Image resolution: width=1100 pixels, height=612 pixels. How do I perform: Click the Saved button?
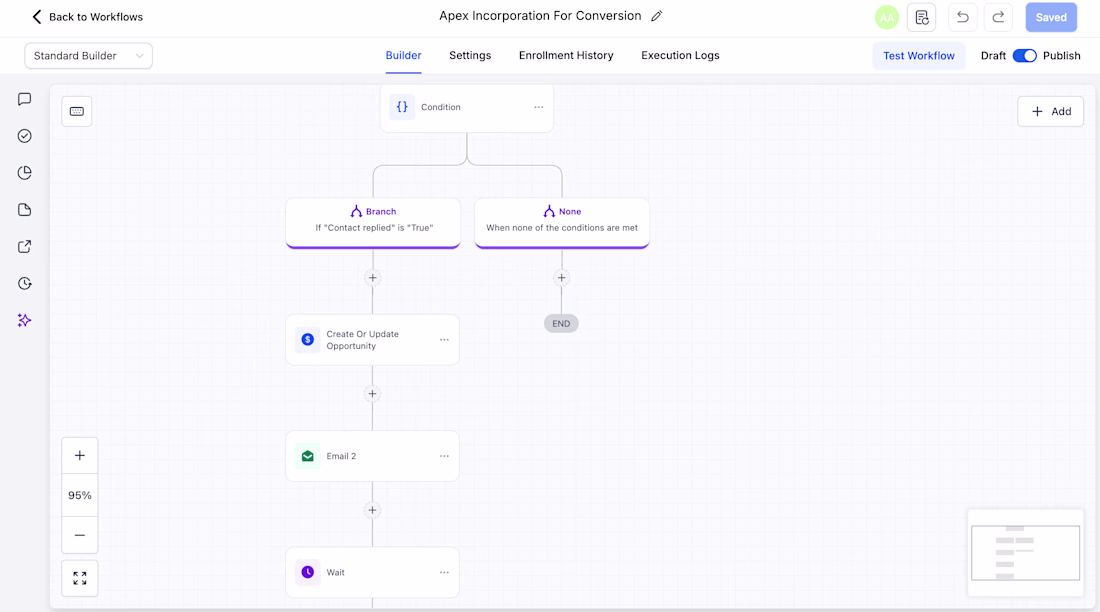pos(1051,18)
